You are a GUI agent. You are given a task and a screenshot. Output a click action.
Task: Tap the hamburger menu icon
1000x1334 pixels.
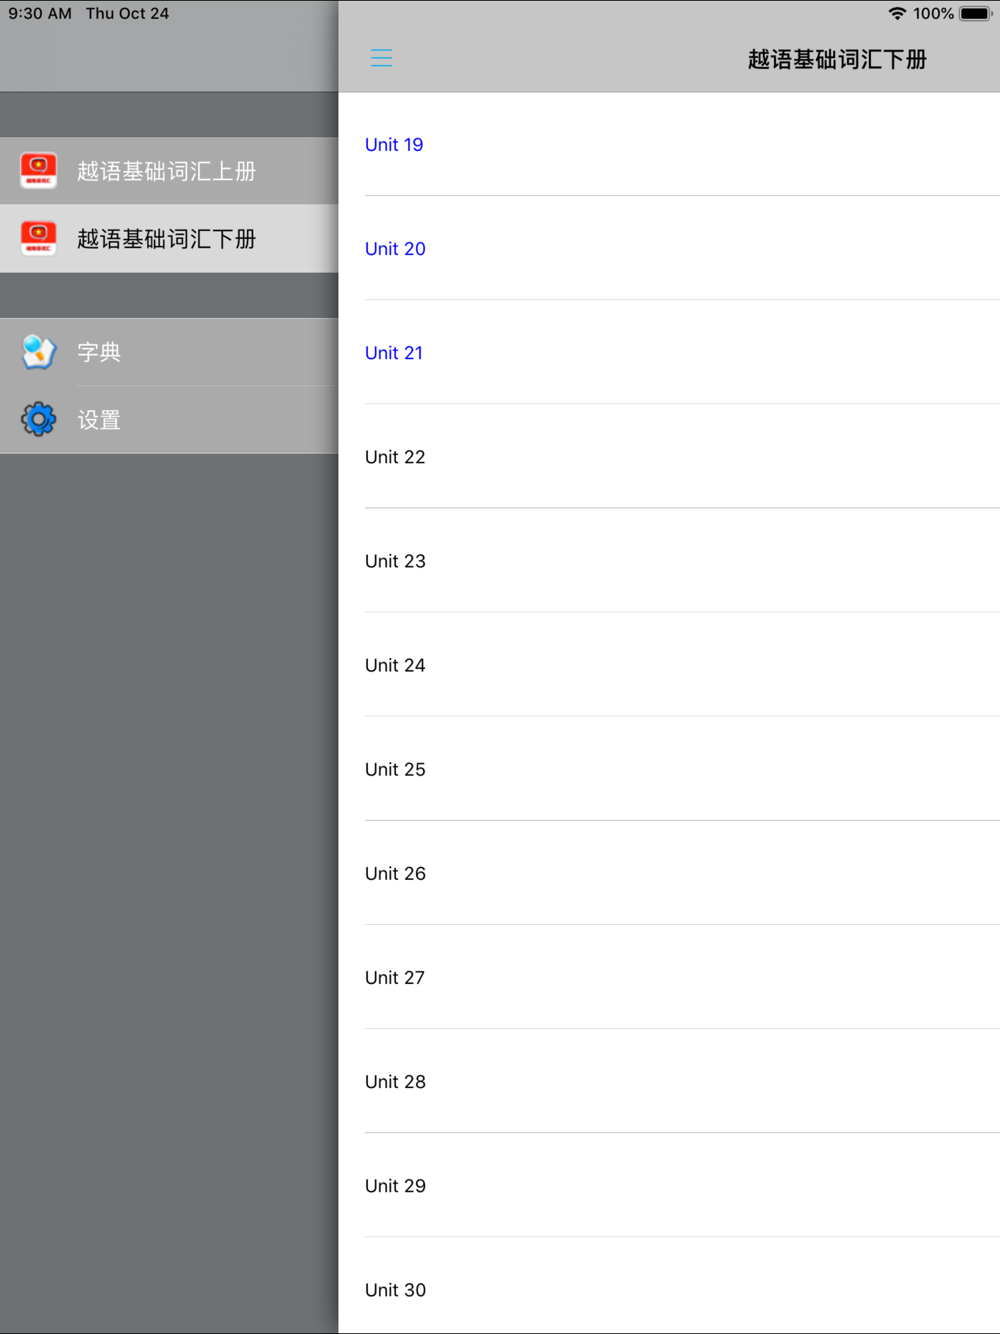[x=381, y=58]
